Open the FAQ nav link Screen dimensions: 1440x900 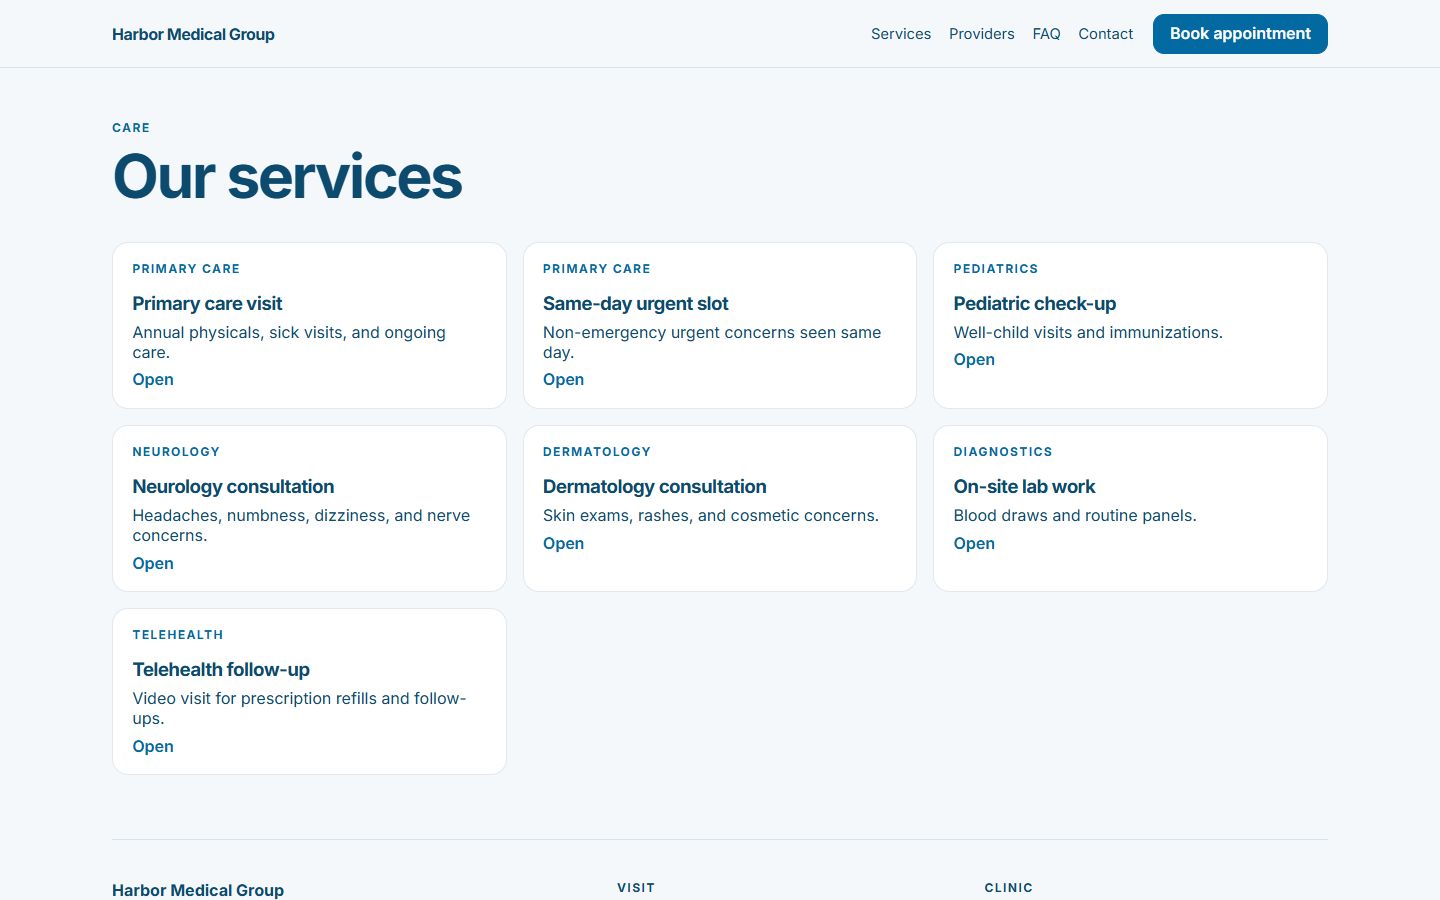coord(1046,34)
